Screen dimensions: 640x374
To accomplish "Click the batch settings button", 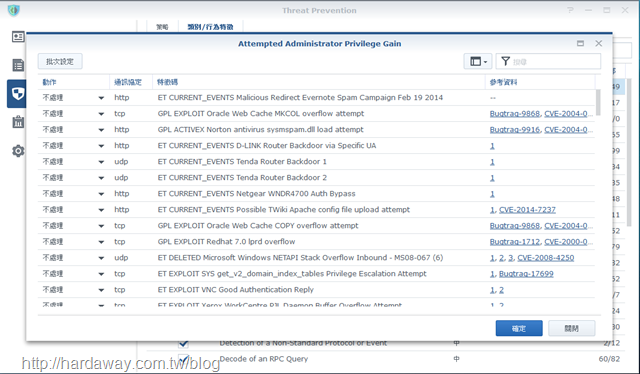I will (60, 61).
